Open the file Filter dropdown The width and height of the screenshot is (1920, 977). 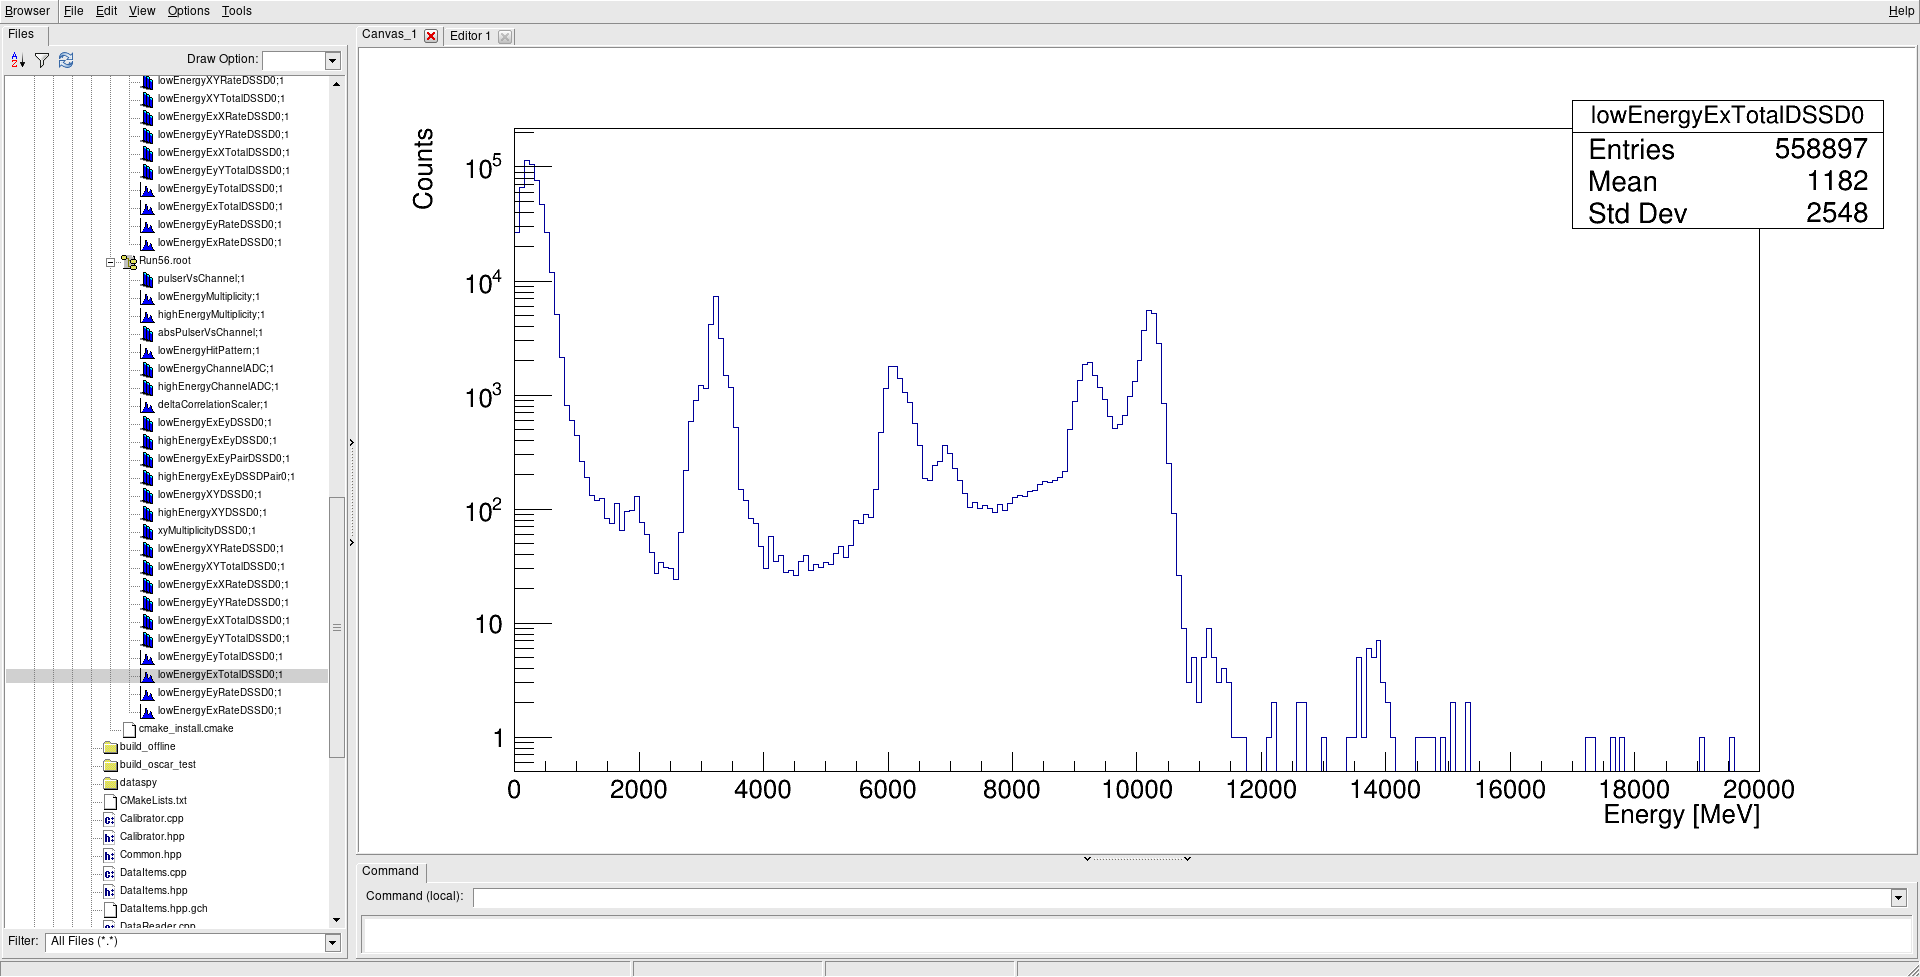(x=333, y=942)
